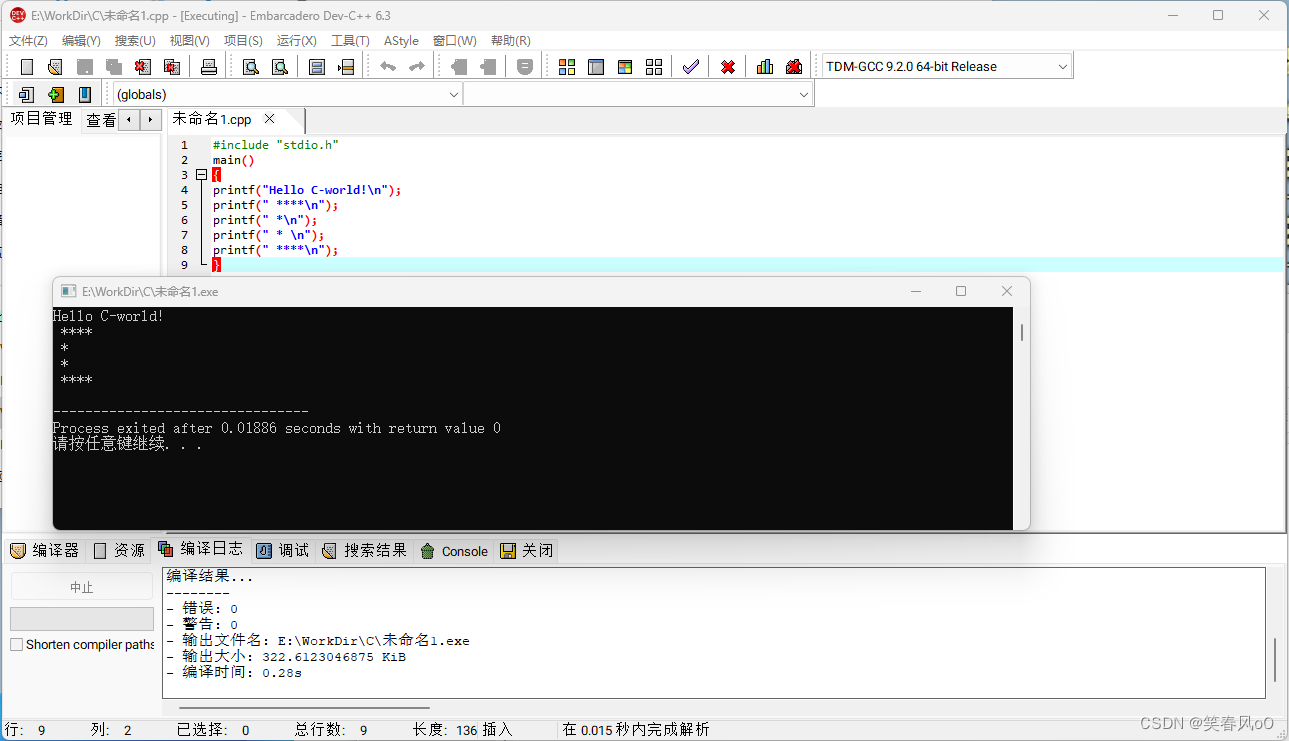This screenshot has width=1289, height=741.
Task: Click the Compile & Run colored-window icon
Action: coord(625,67)
